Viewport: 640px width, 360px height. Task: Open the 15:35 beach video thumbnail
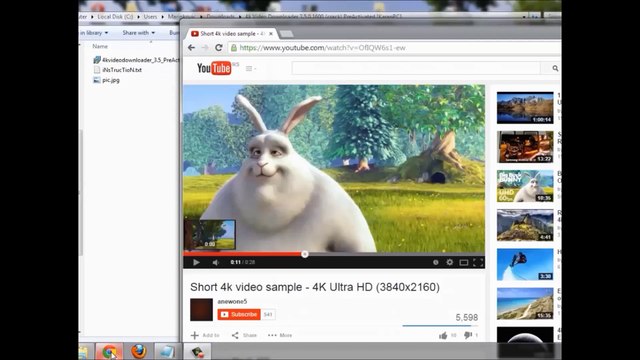pyautogui.click(x=525, y=304)
